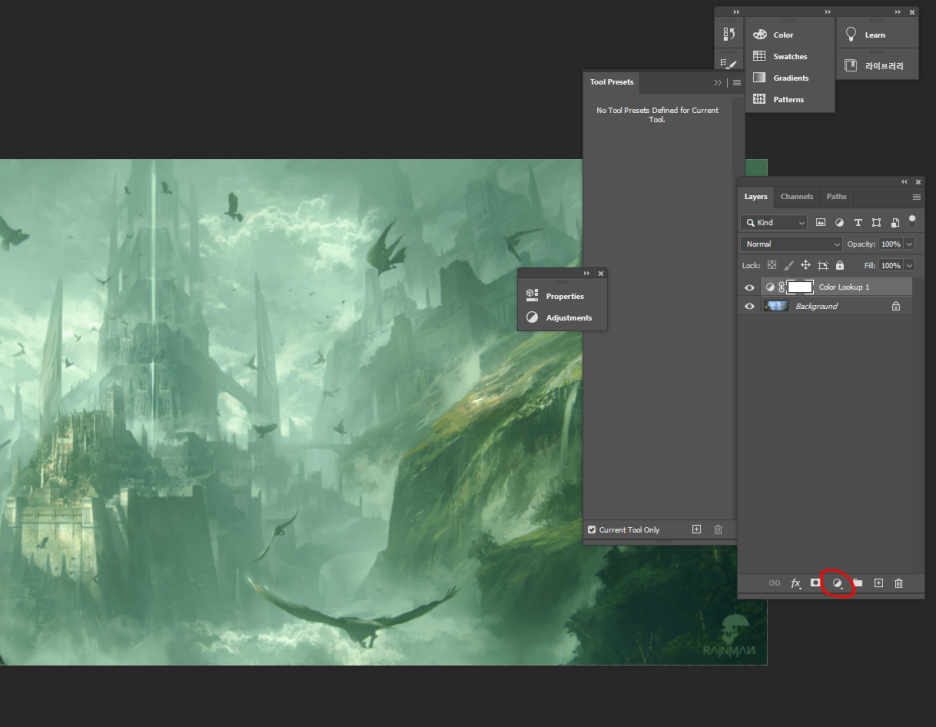This screenshot has height=727, width=936.
Task: Open the Brush Settings panel icon
Action: (x=729, y=63)
